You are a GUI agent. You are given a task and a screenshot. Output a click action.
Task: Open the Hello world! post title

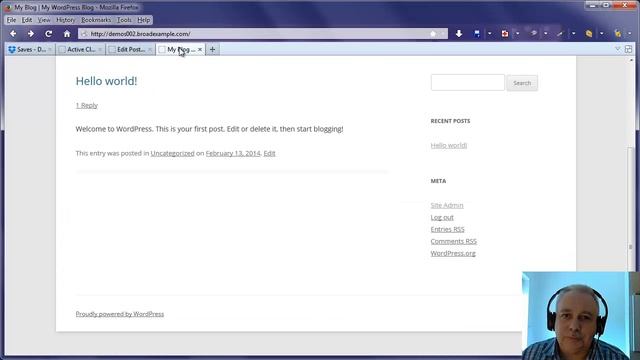tap(106, 81)
